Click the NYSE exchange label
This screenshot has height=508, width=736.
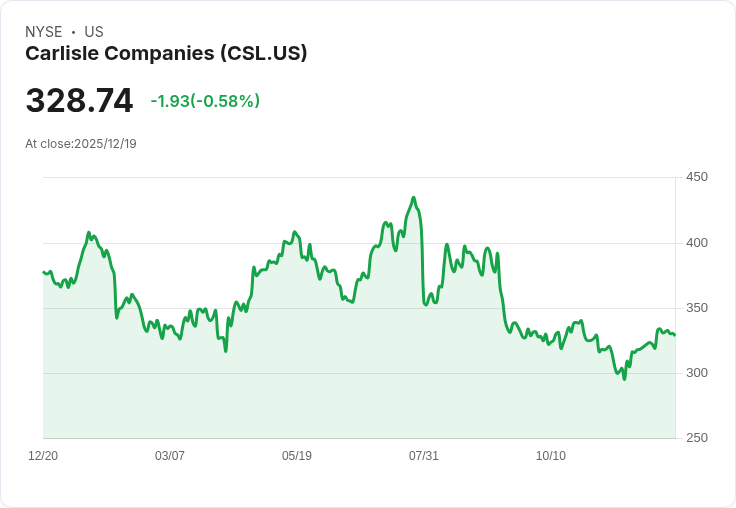(43, 32)
